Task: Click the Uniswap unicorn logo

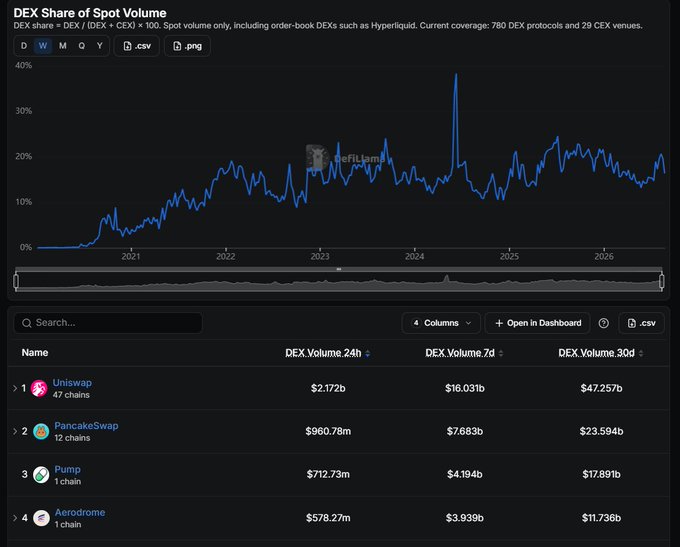Action: (x=39, y=388)
